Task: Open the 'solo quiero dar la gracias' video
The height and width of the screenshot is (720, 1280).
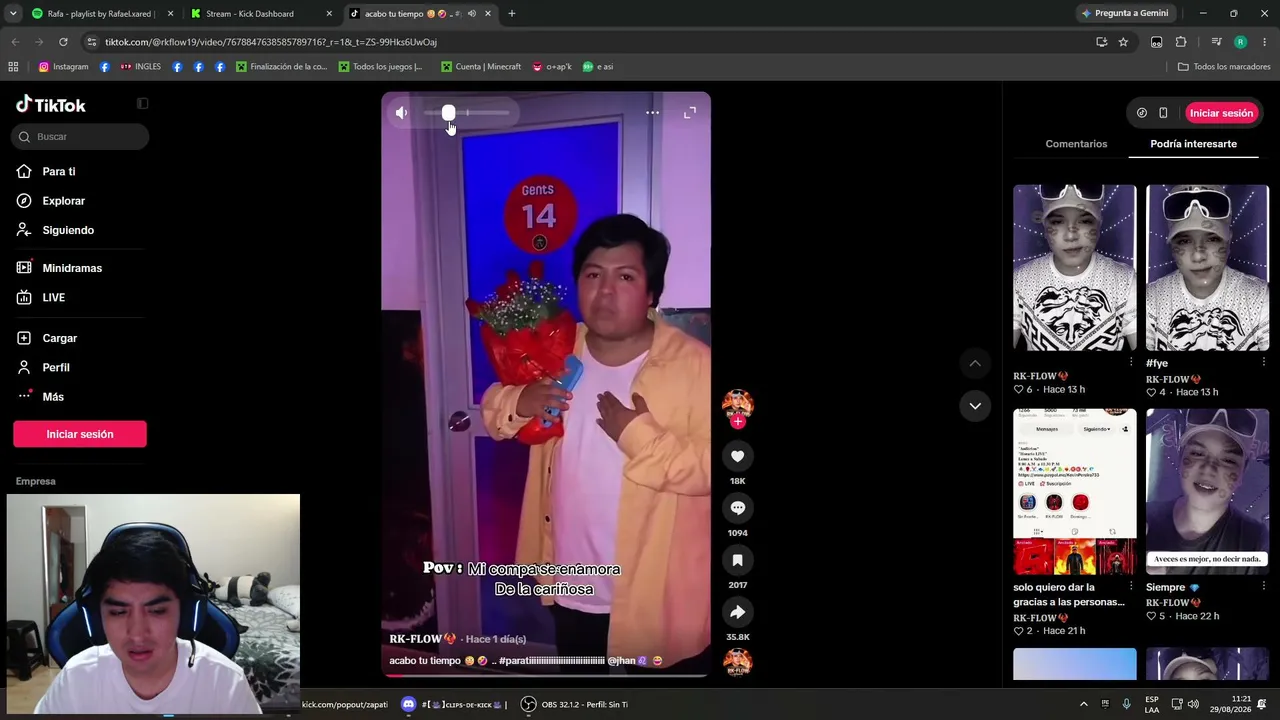Action: 1075,491
